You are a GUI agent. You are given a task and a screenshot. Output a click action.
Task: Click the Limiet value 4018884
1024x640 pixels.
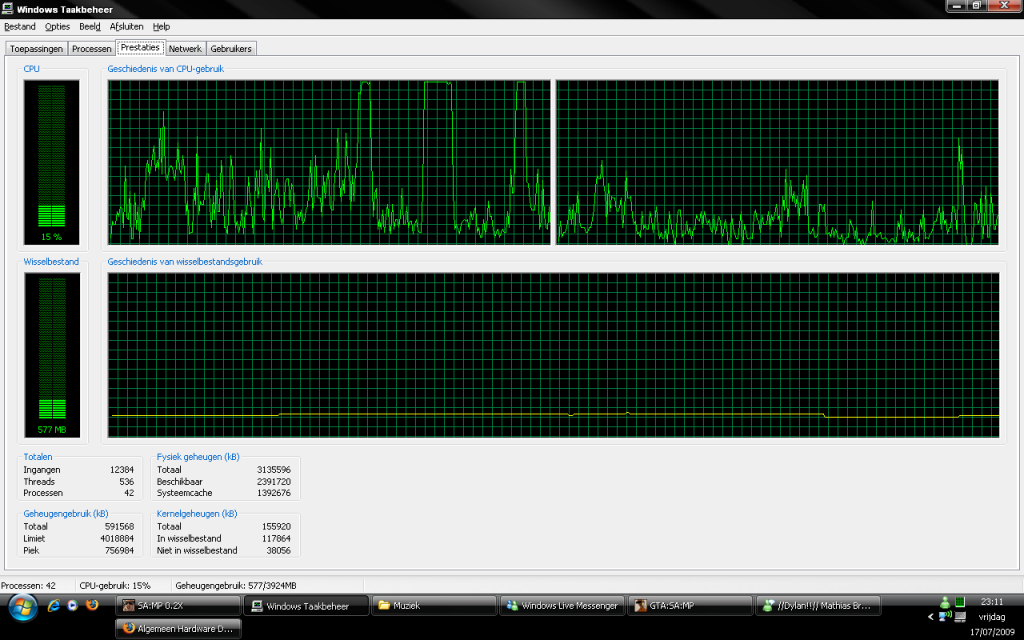pyautogui.click(x=117, y=539)
